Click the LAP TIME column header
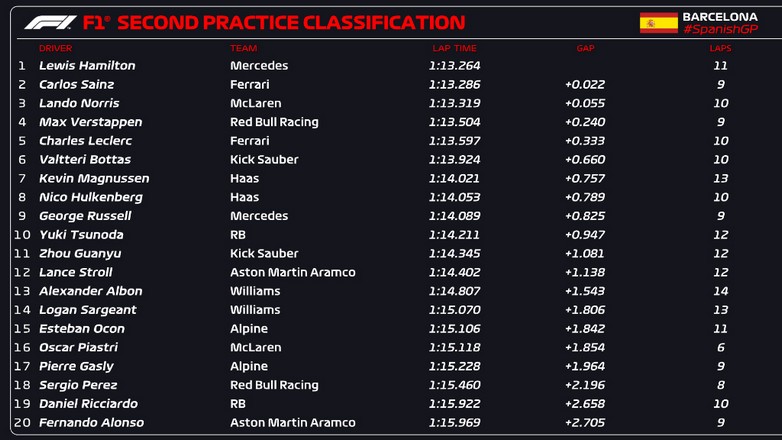Image resolution: width=782 pixels, height=440 pixels. [x=452, y=48]
